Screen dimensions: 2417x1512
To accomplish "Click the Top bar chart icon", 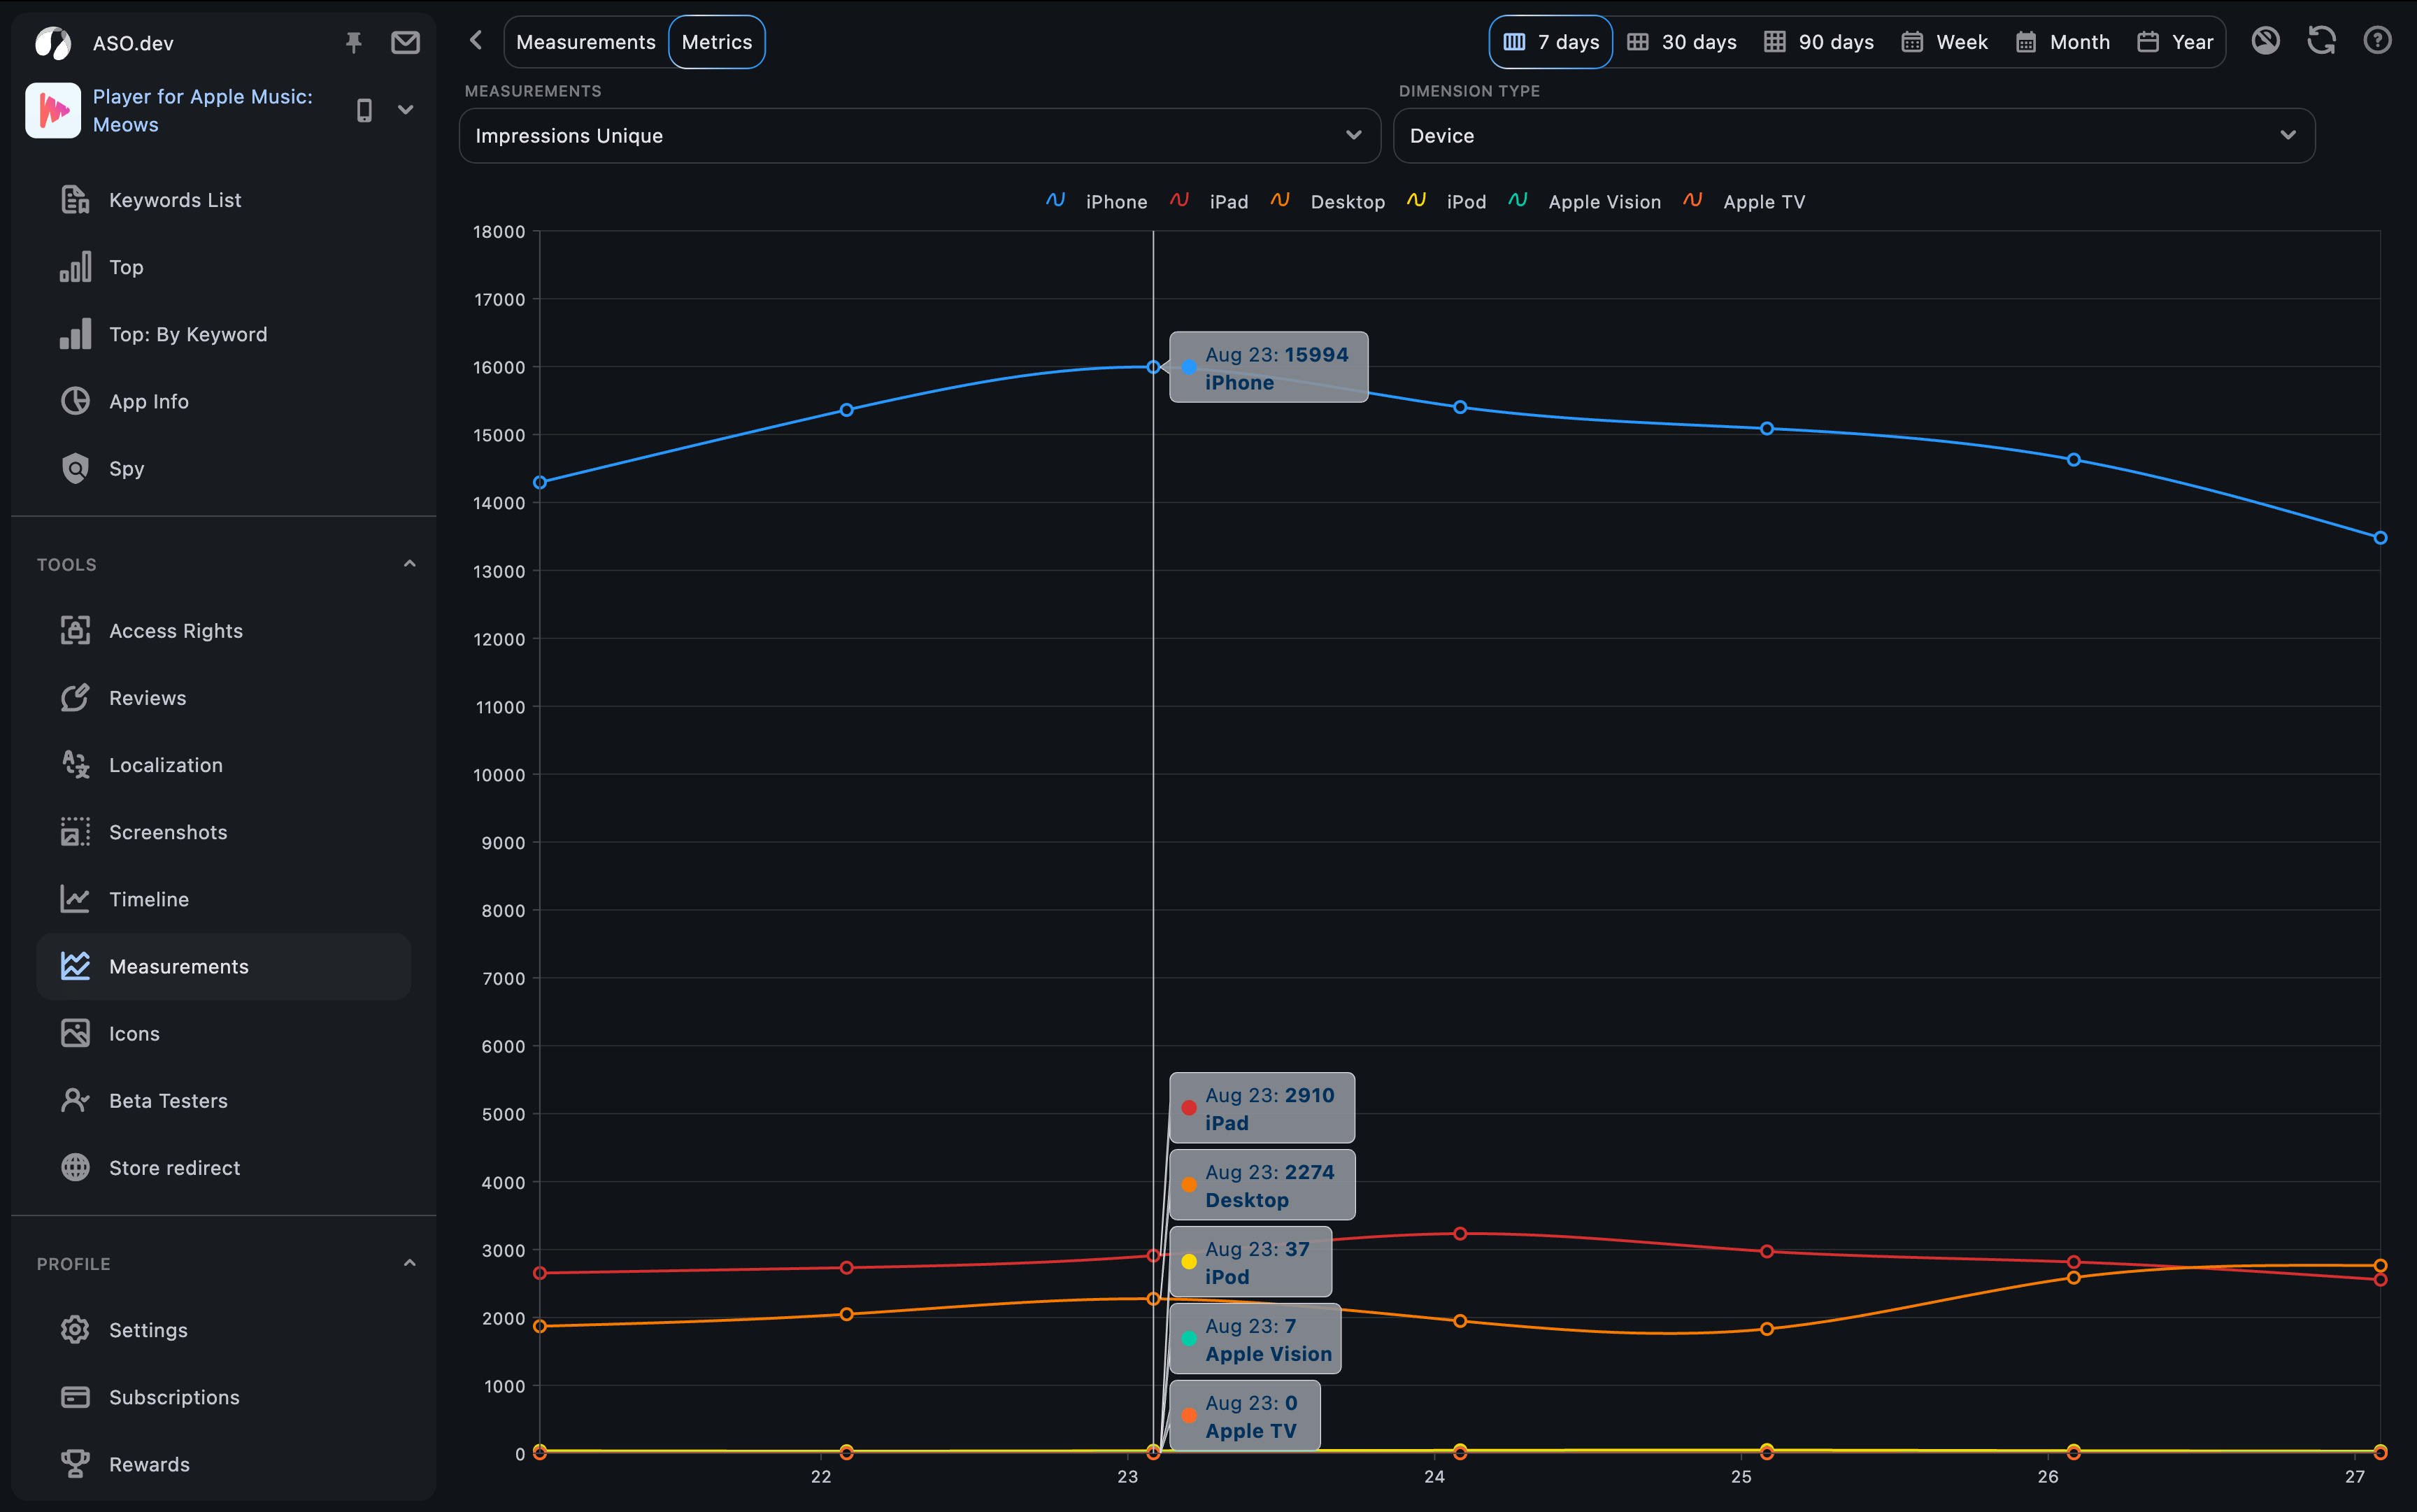I will click(x=75, y=267).
